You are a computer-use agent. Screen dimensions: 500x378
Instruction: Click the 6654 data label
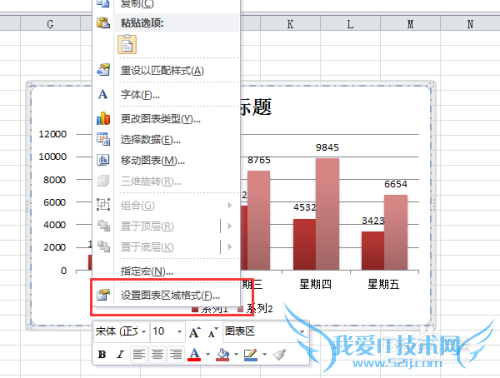(396, 184)
